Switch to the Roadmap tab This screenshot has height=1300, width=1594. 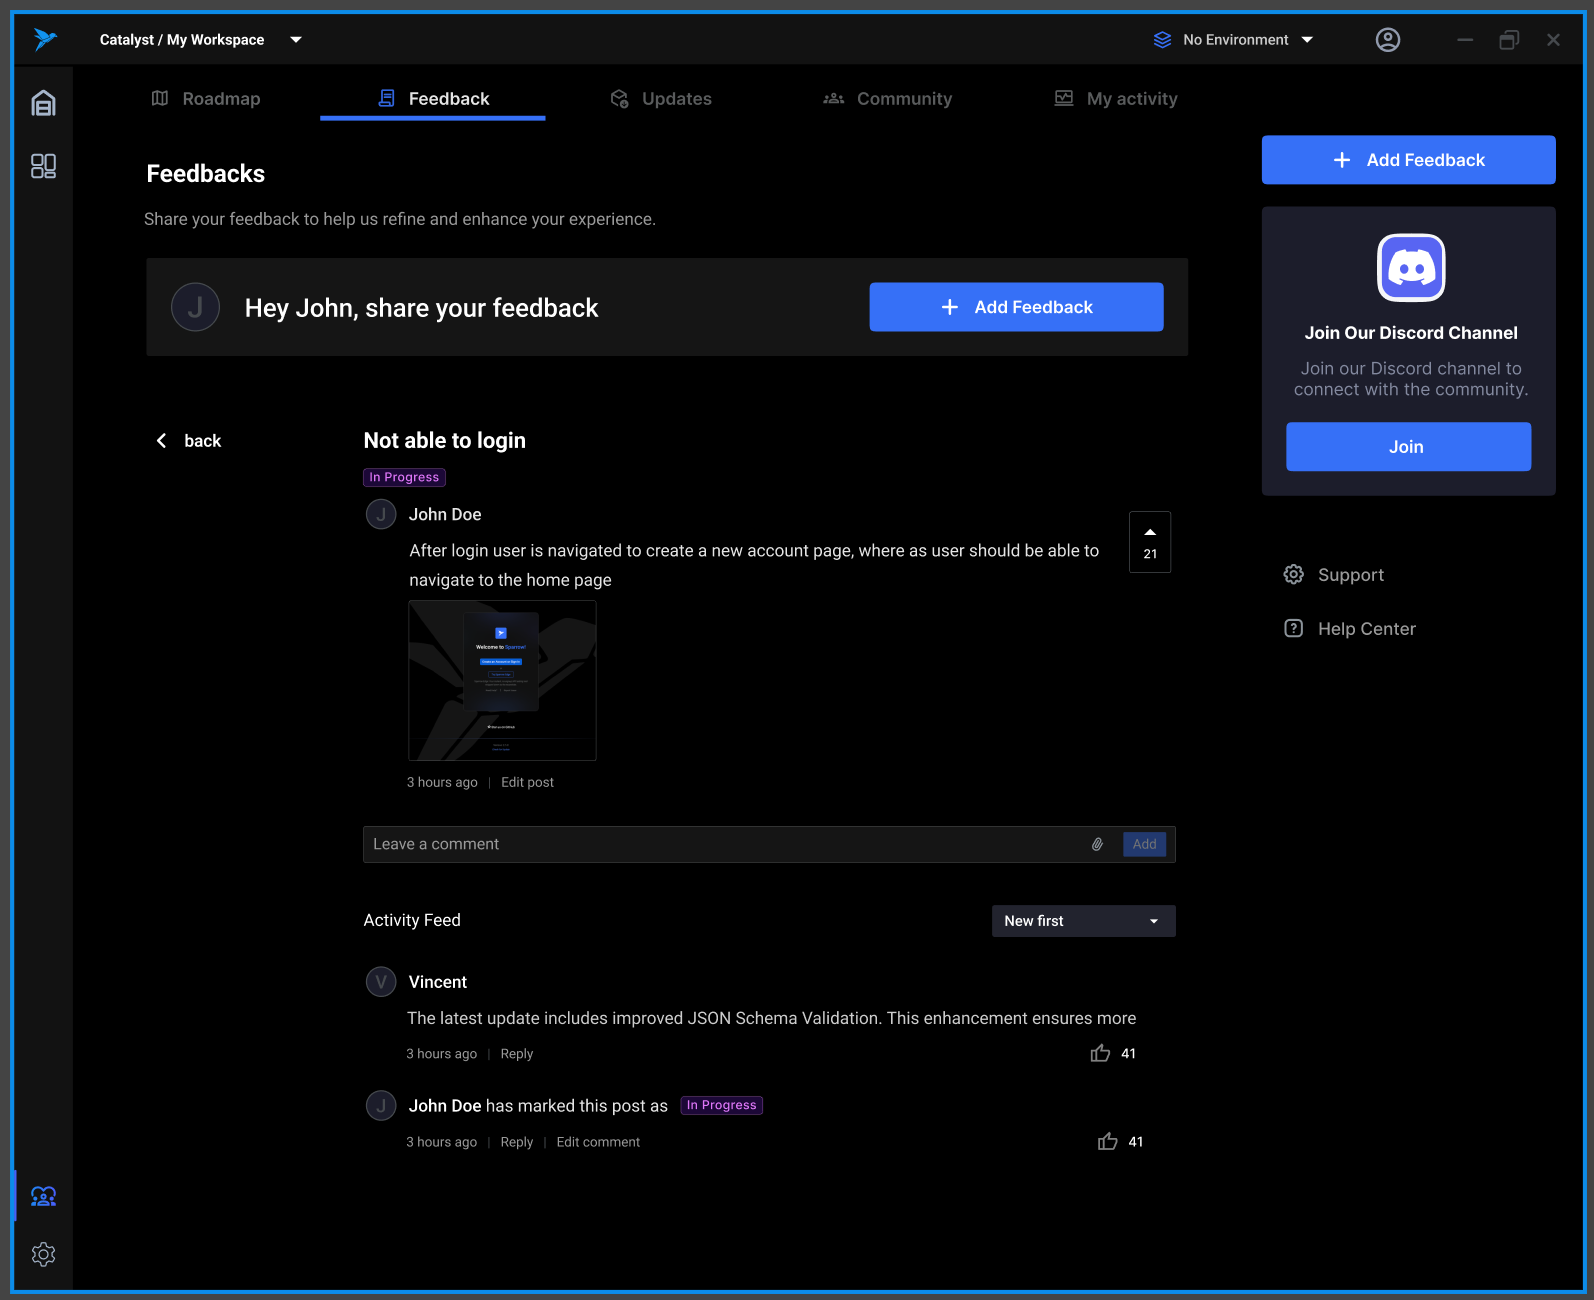pos(206,99)
